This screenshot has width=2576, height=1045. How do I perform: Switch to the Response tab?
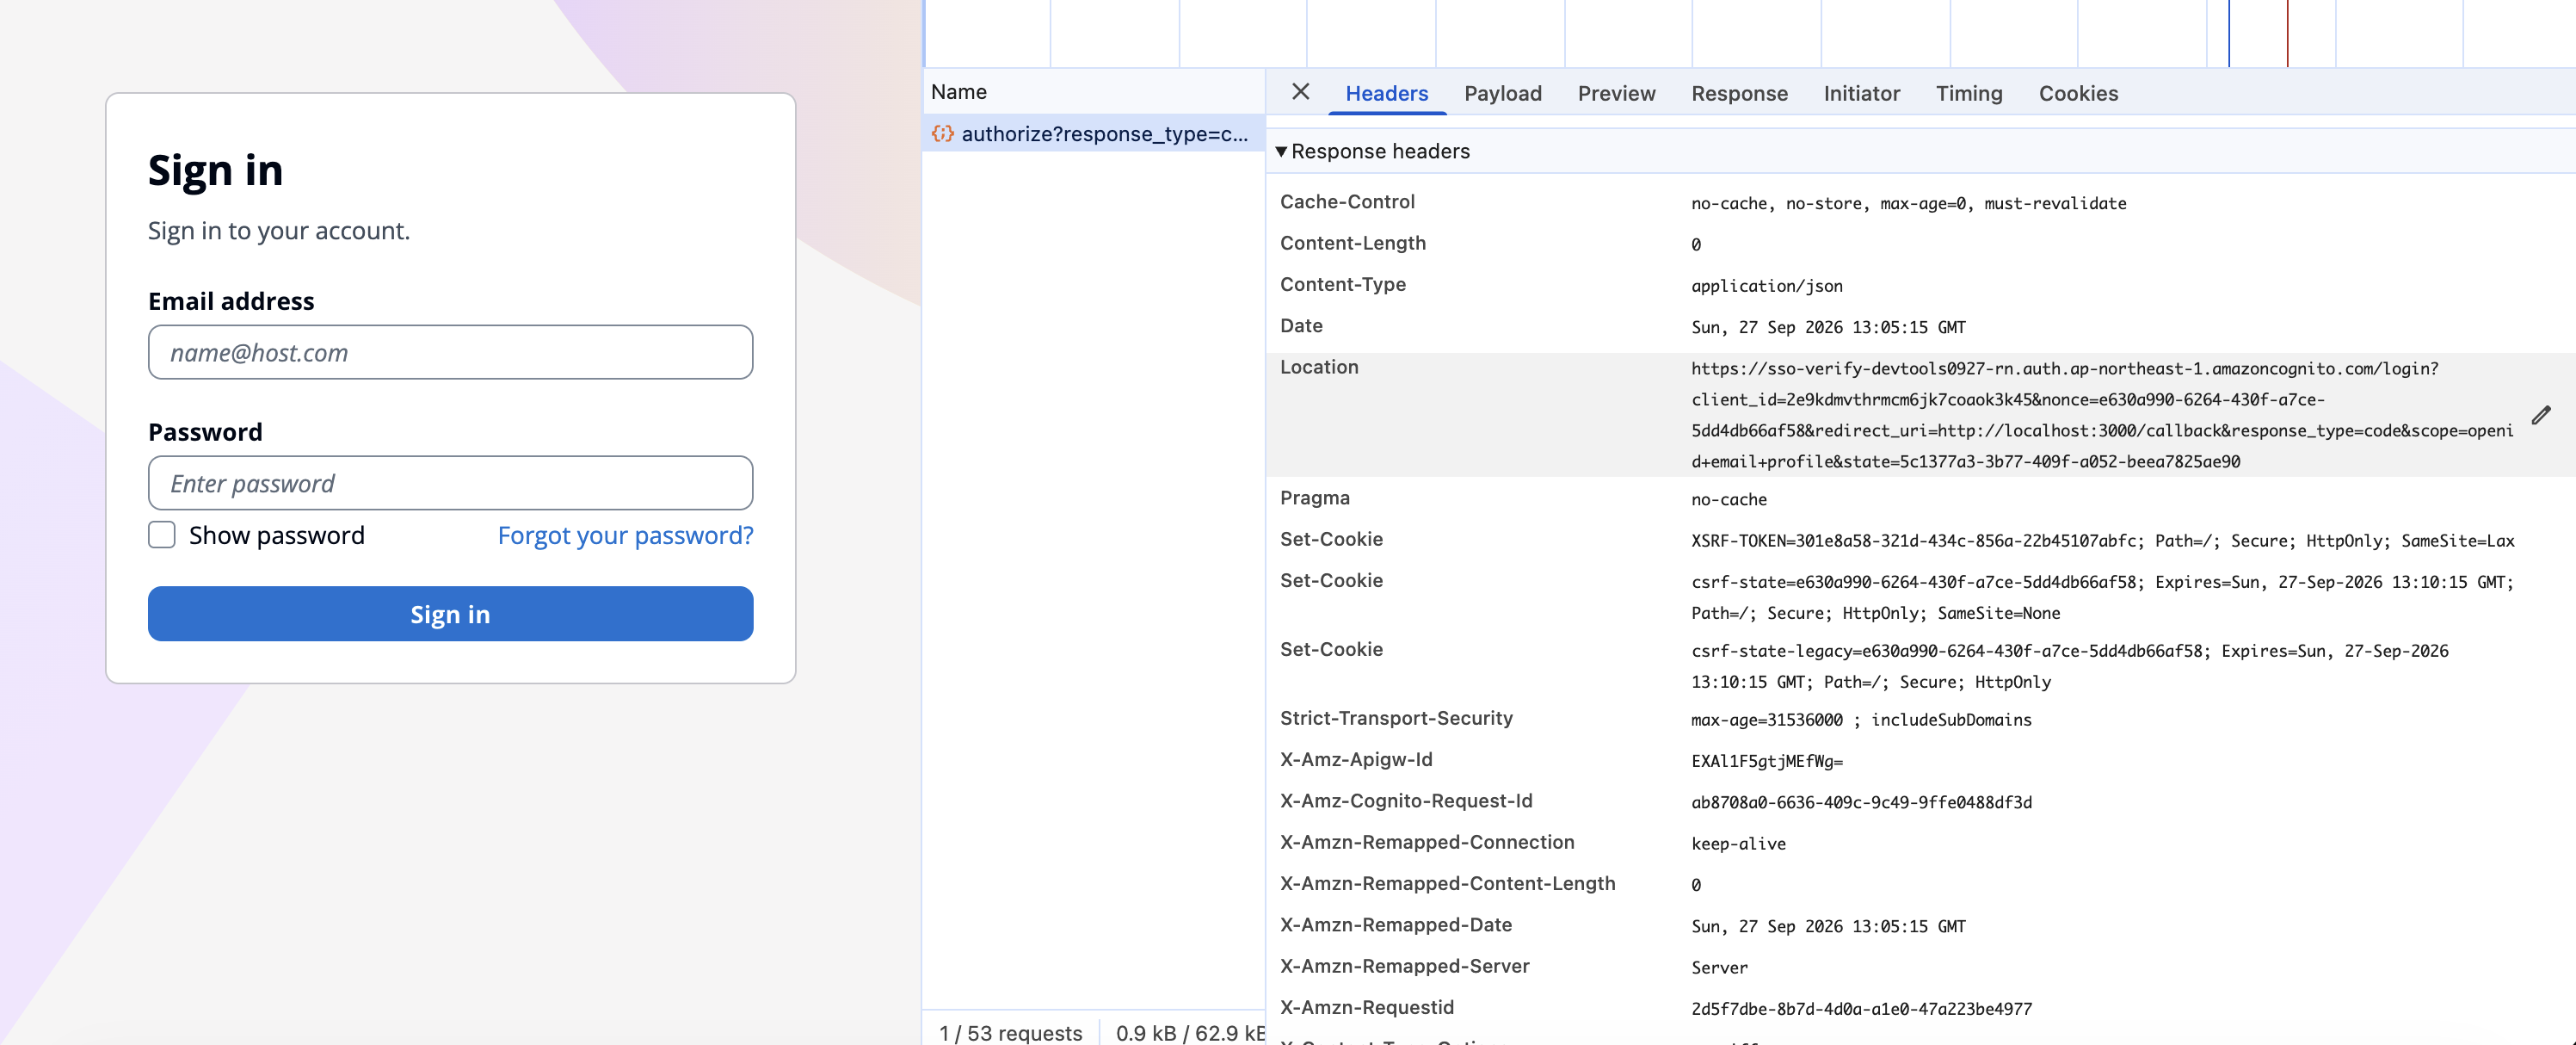pos(1739,93)
